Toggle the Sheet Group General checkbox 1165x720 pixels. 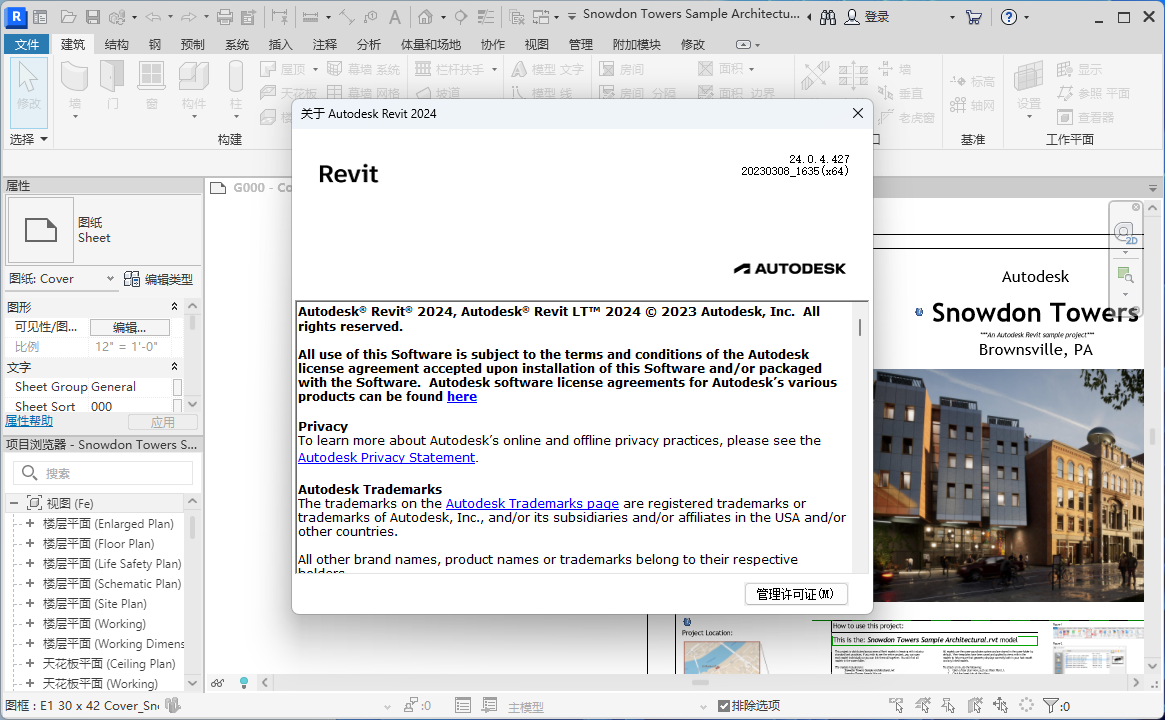(x=178, y=387)
